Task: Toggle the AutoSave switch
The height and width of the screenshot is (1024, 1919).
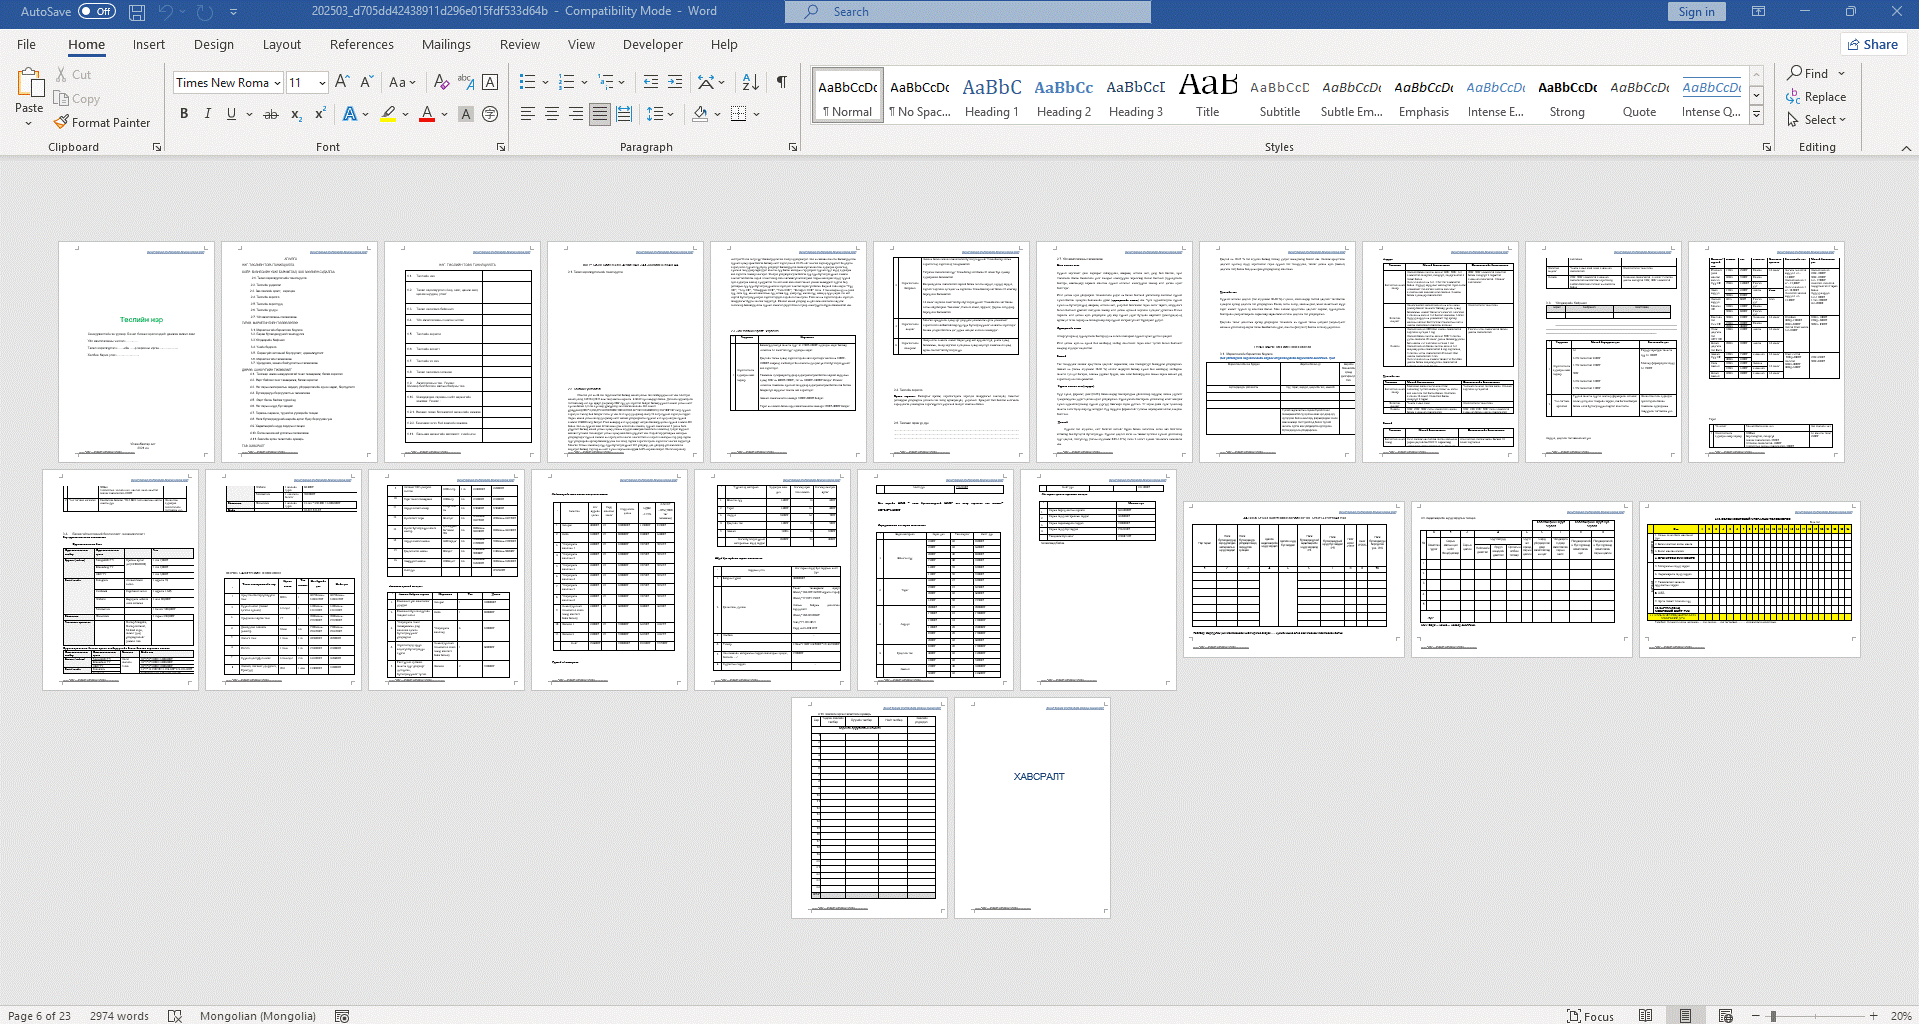Action: [97, 12]
